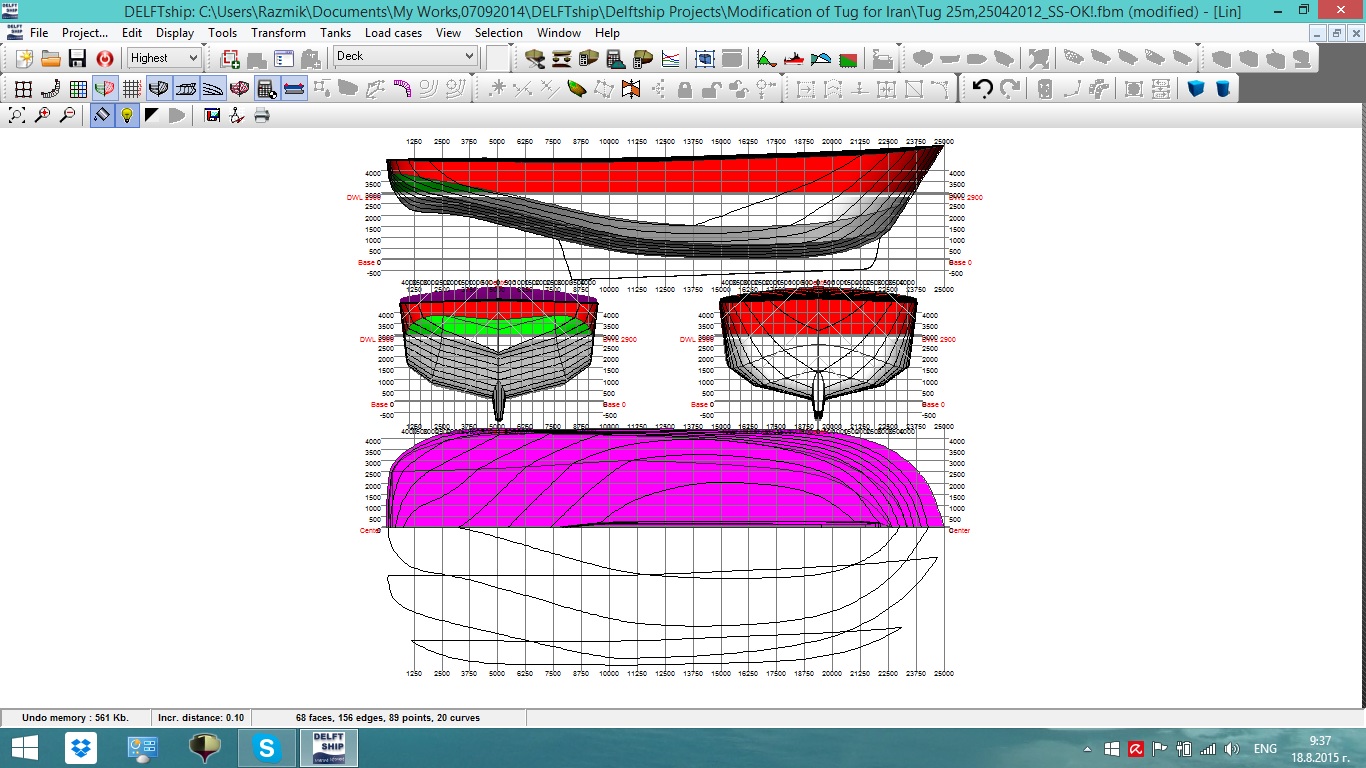The width and height of the screenshot is (1366, 768).
Task: Click the new document icon with star
Action: pyautogui.click(x=23, y=58)
